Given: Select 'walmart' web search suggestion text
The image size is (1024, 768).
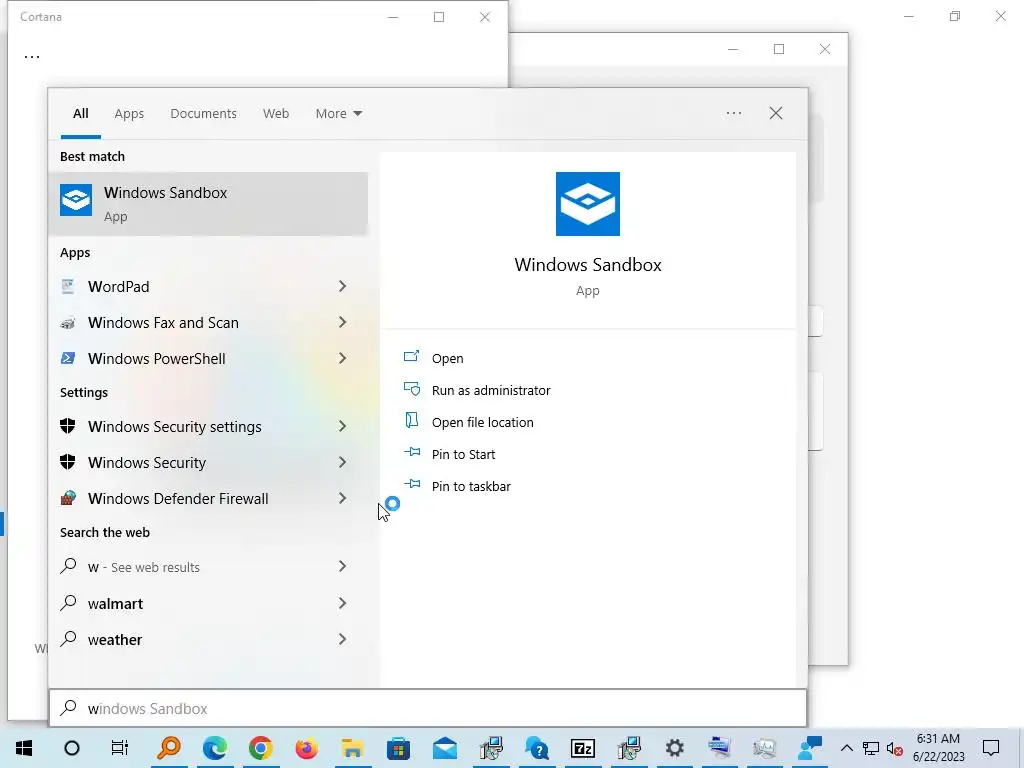Looking at the screenshot, I should coord(116,604).
